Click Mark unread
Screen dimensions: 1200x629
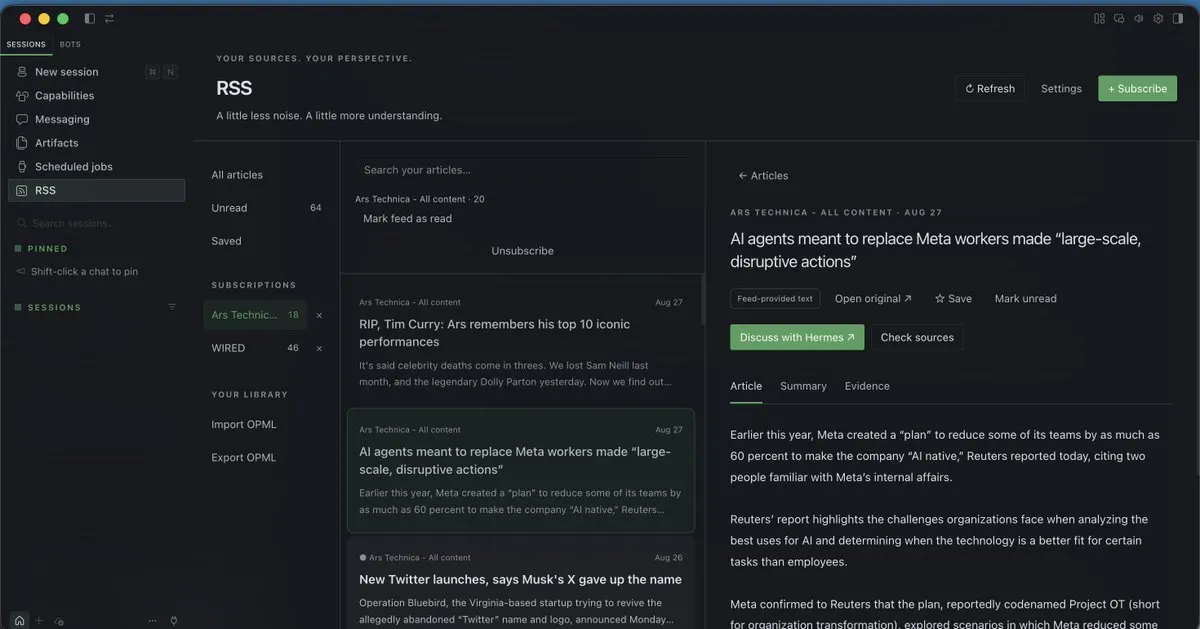(x=1025, y=299)
